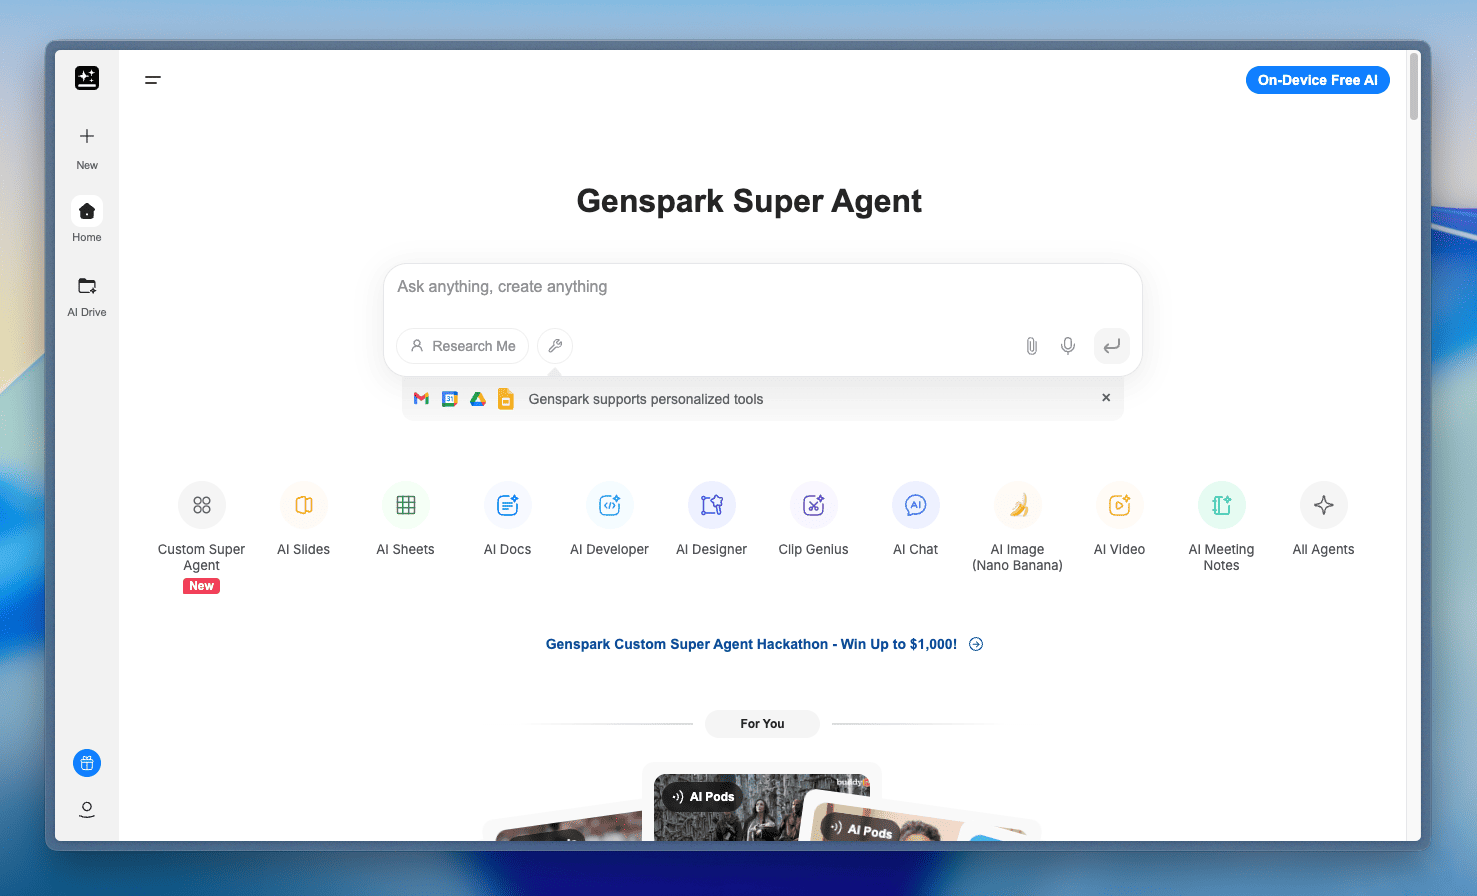Collapse the sidebar
Image resolution: width=1477 pixels, height=896 pixels.
pos(152,80)
